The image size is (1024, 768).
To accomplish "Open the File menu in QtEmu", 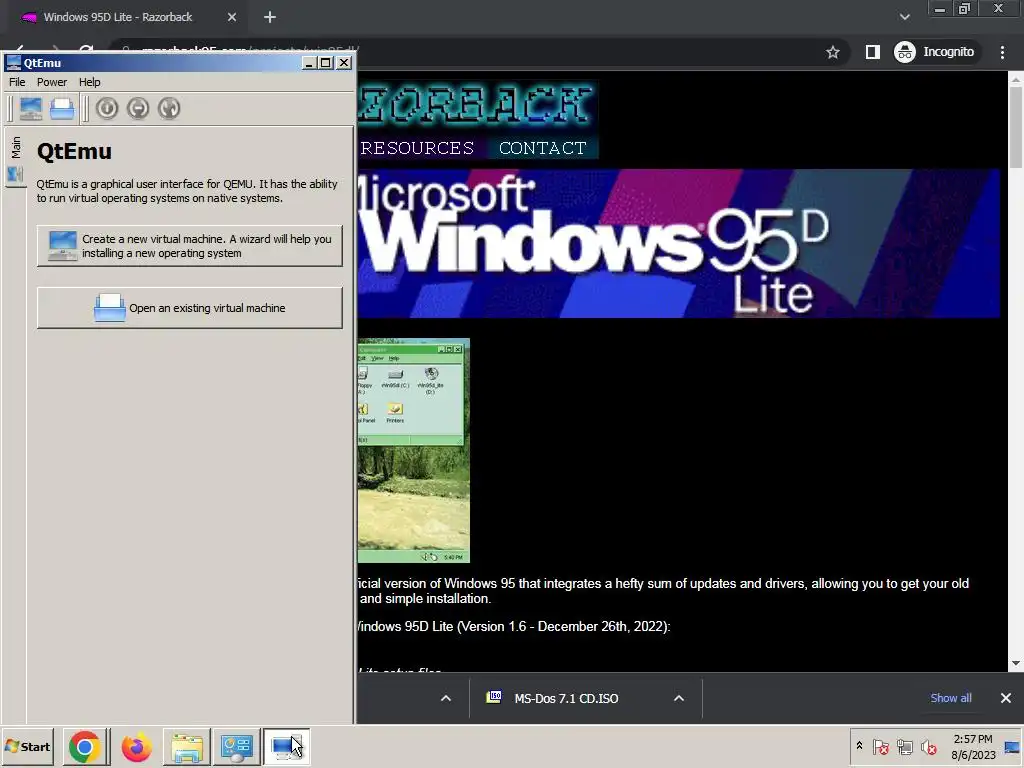I will pyautogui.click(x=17, y=82).
